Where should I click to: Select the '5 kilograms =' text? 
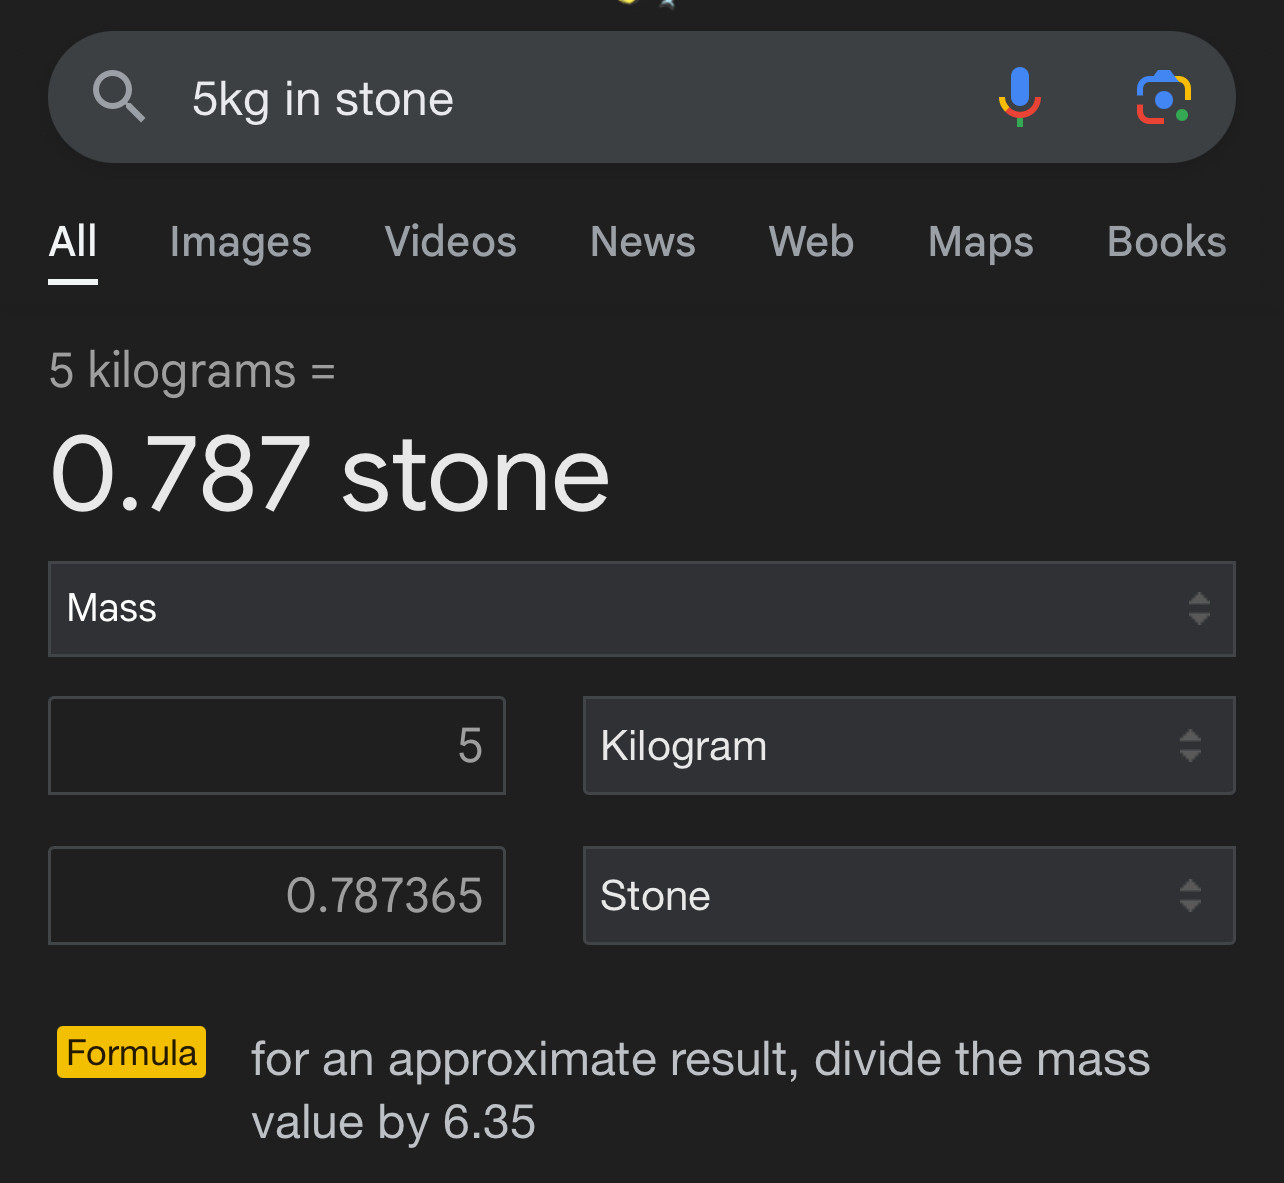(x=192, y=371)
